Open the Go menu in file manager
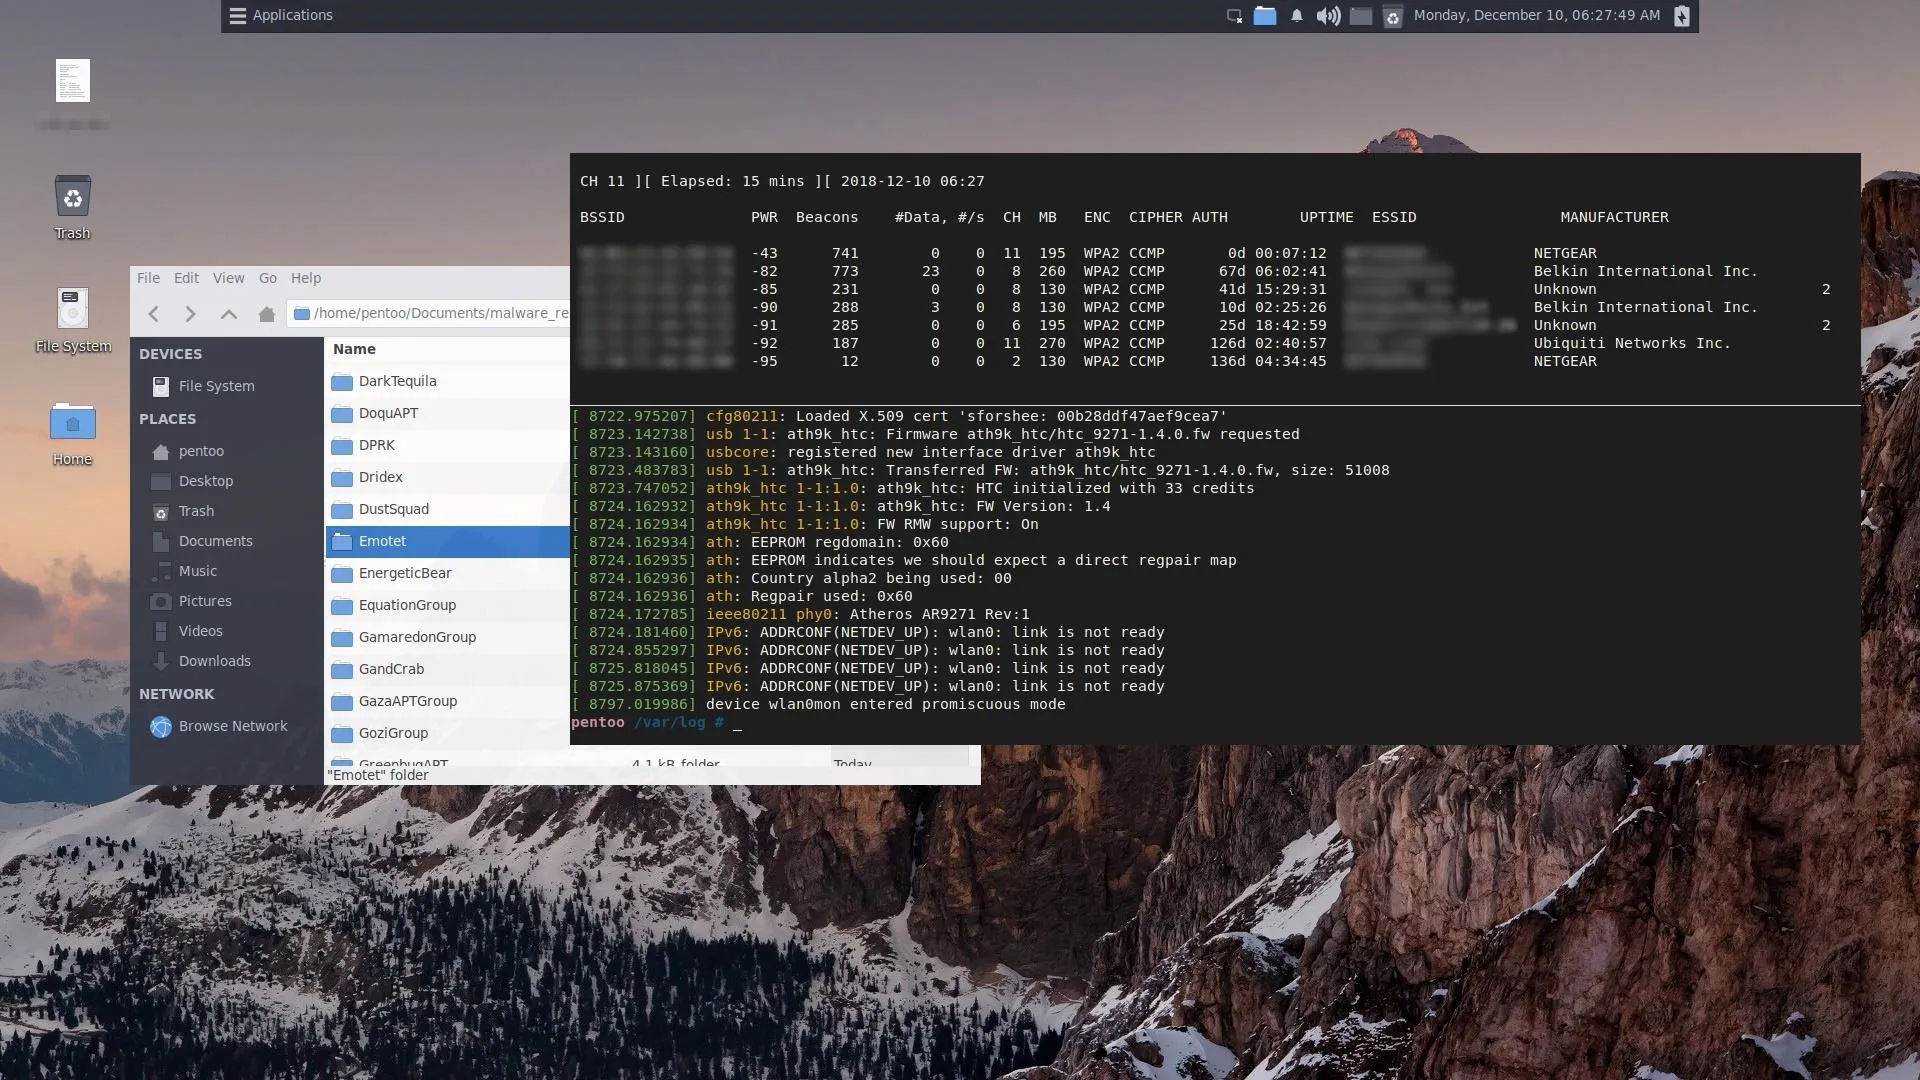Image resolution: width=1920 pixels, height=1080 pixels. (268, 278)
